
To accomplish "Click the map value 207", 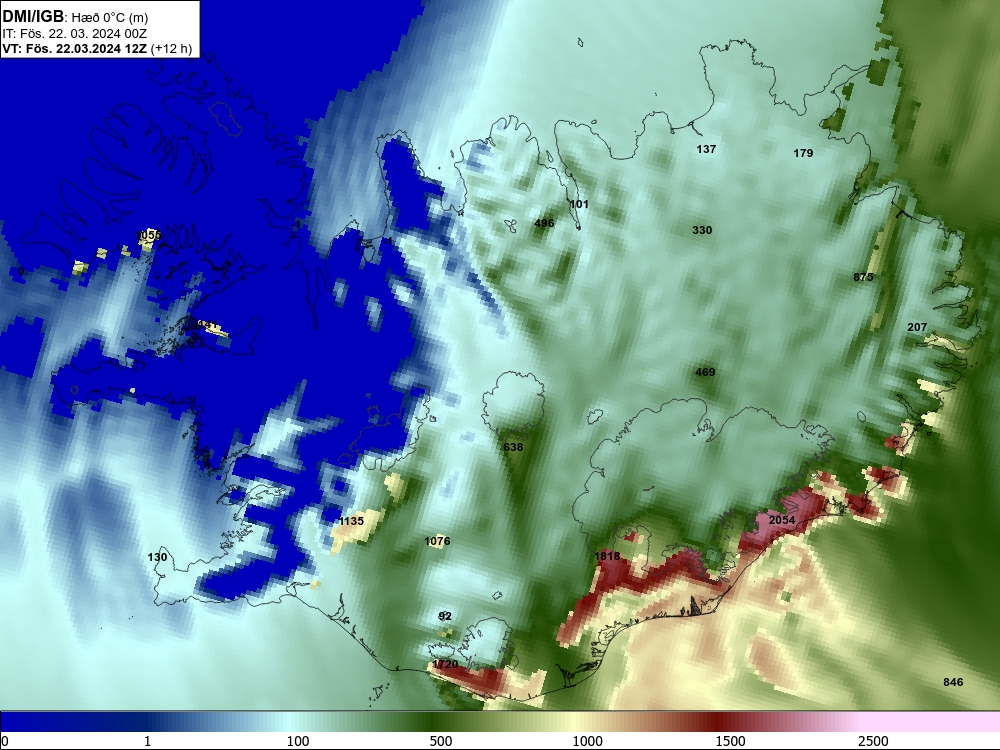I will (x=917, y=327).
